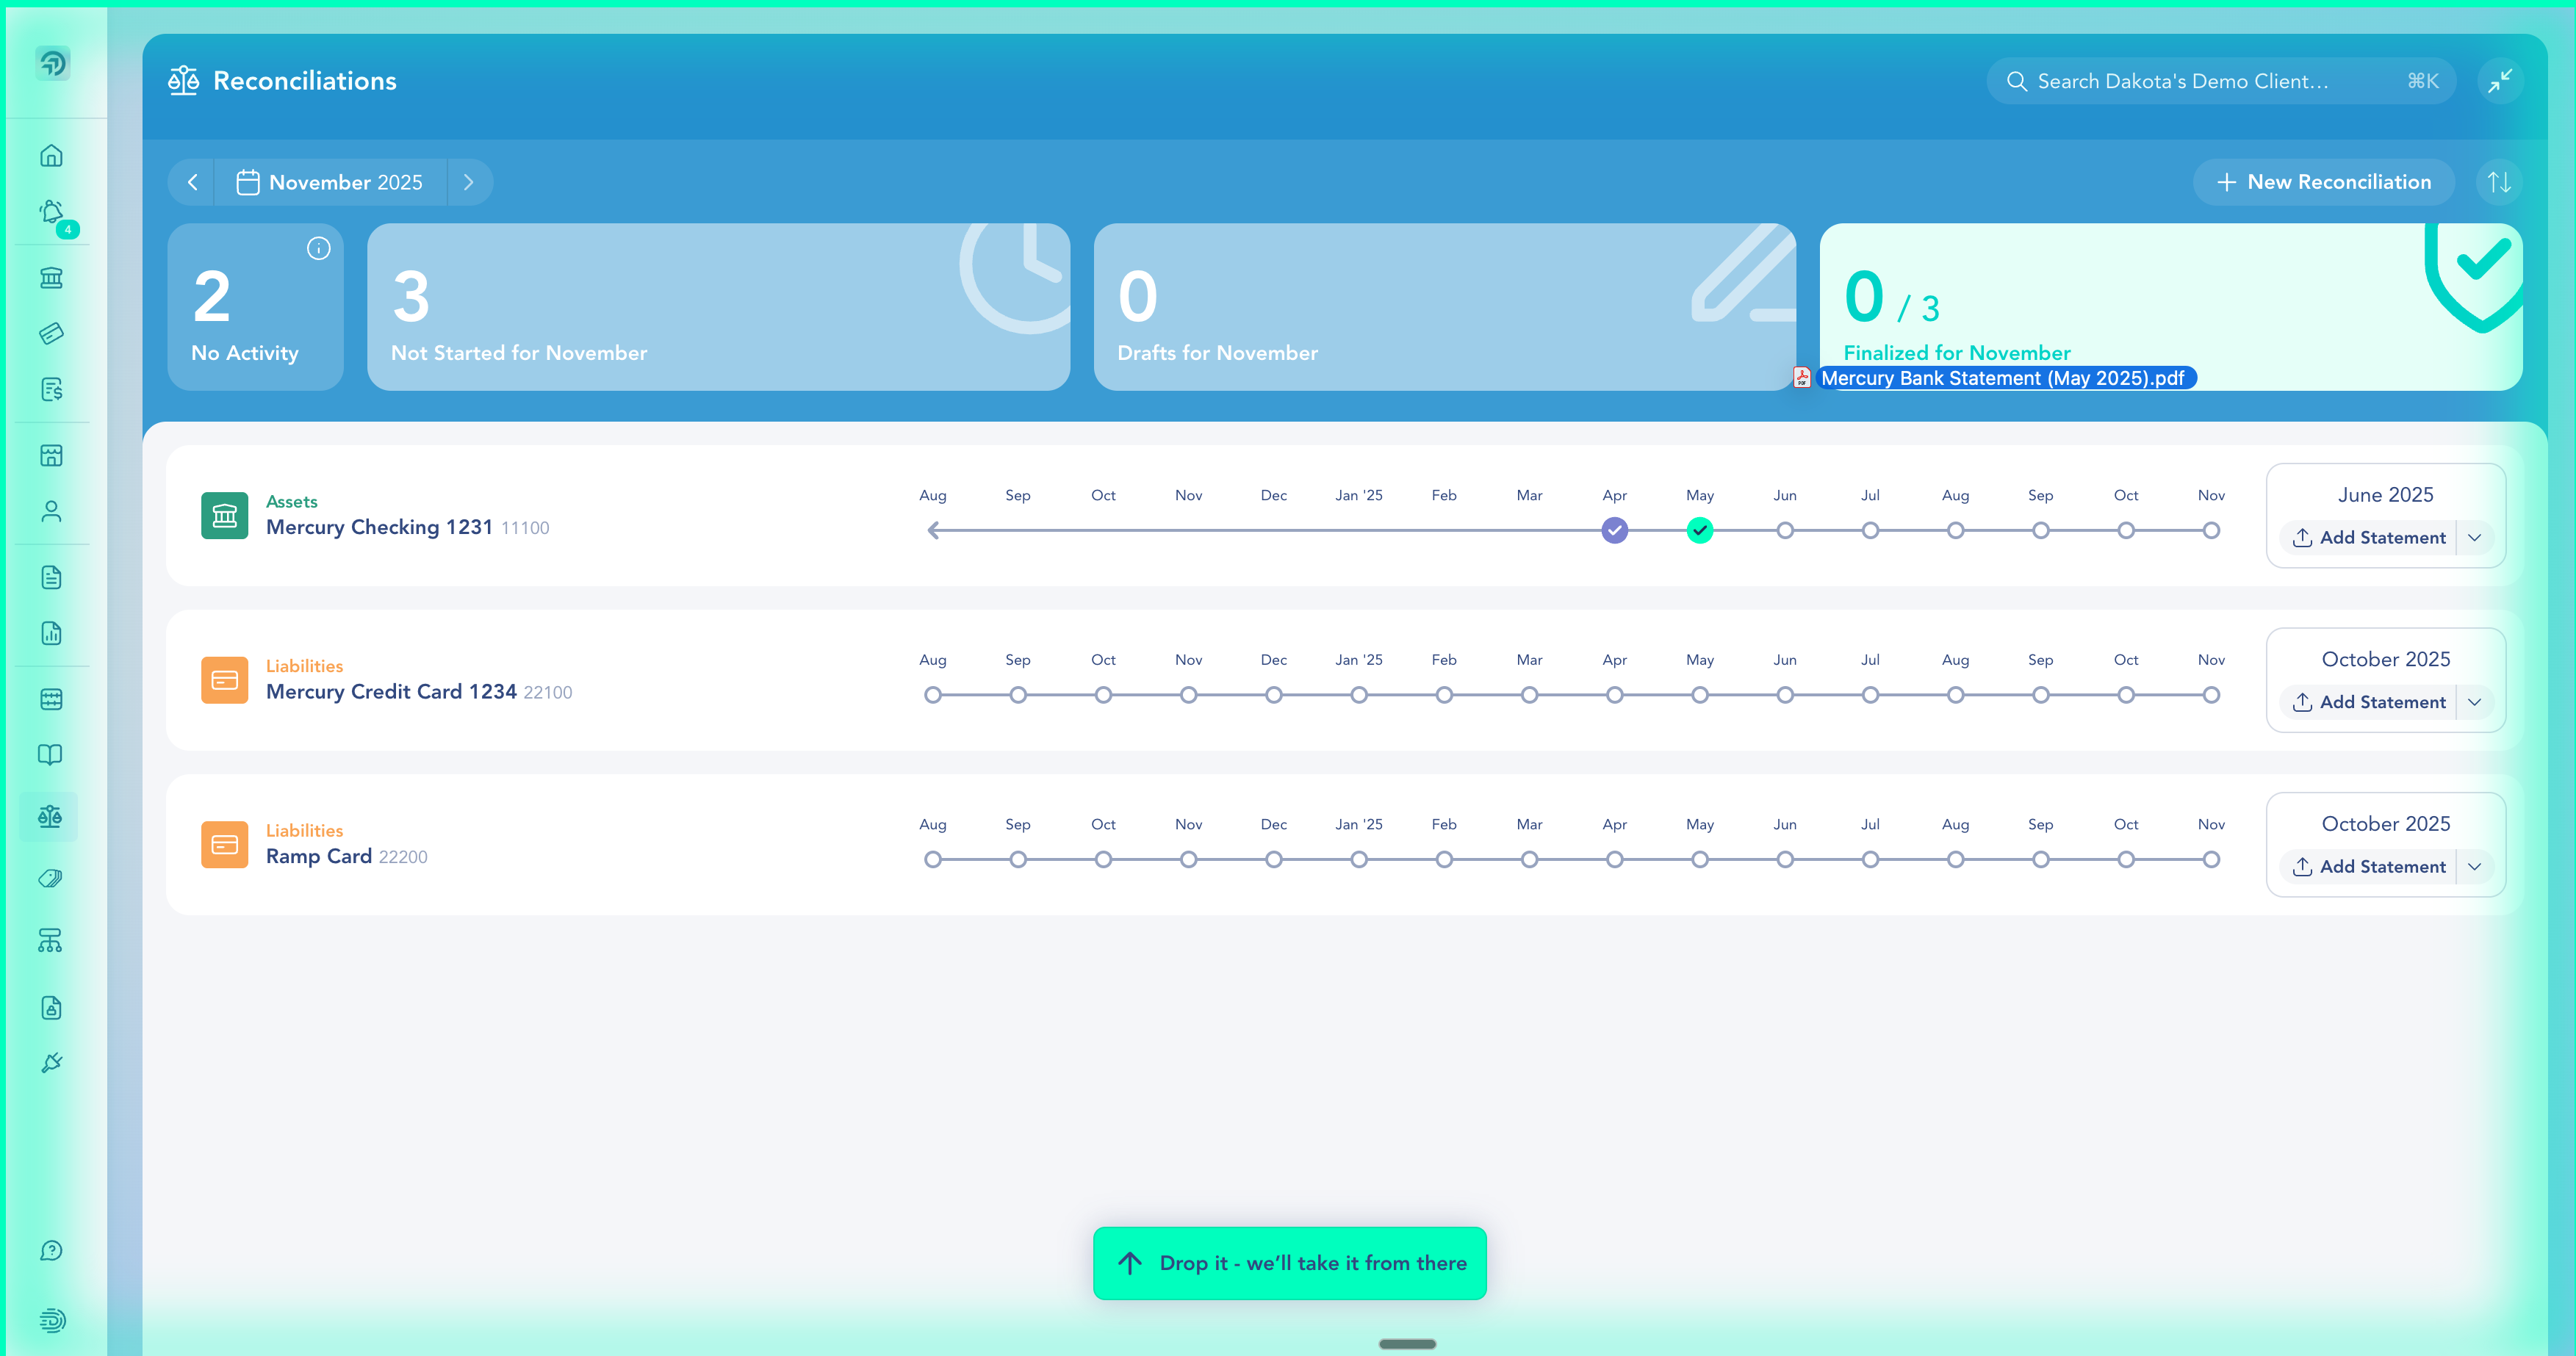Select June marker on Mercury Checking timeline

(1784, 530)
